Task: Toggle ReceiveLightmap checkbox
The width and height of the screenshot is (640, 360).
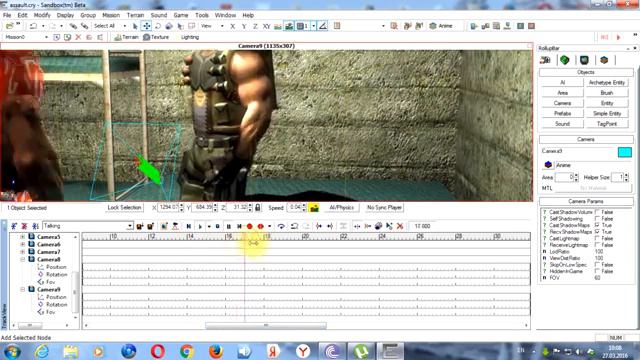Action: click(x=597, y=245)
